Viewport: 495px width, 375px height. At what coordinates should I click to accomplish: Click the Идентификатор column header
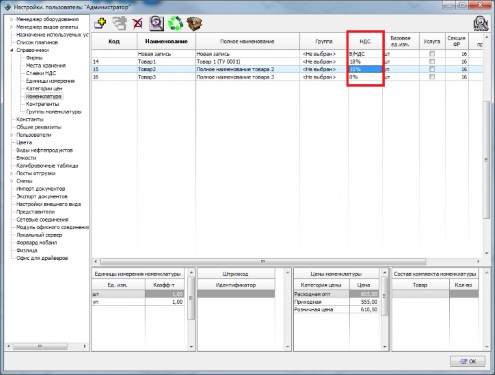coord(236,285)
